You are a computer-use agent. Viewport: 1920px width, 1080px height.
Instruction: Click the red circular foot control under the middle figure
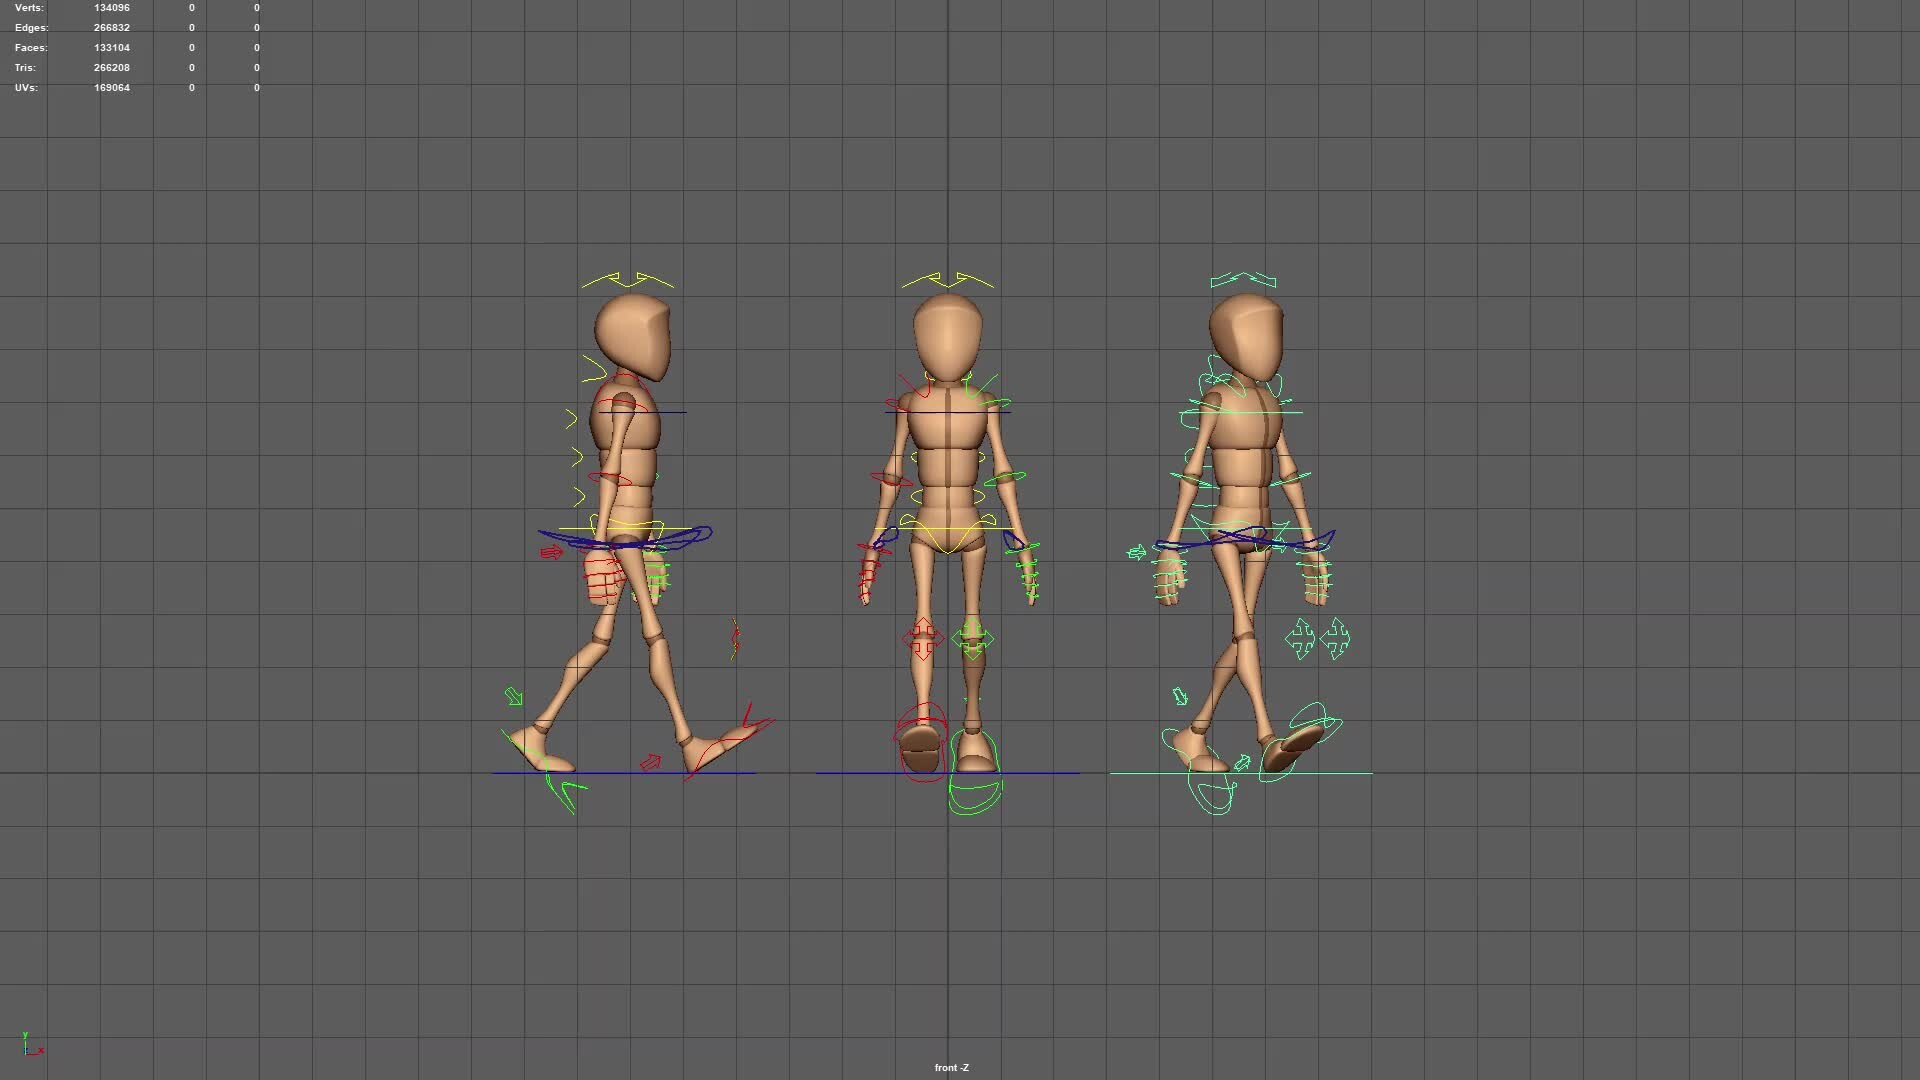921,740
